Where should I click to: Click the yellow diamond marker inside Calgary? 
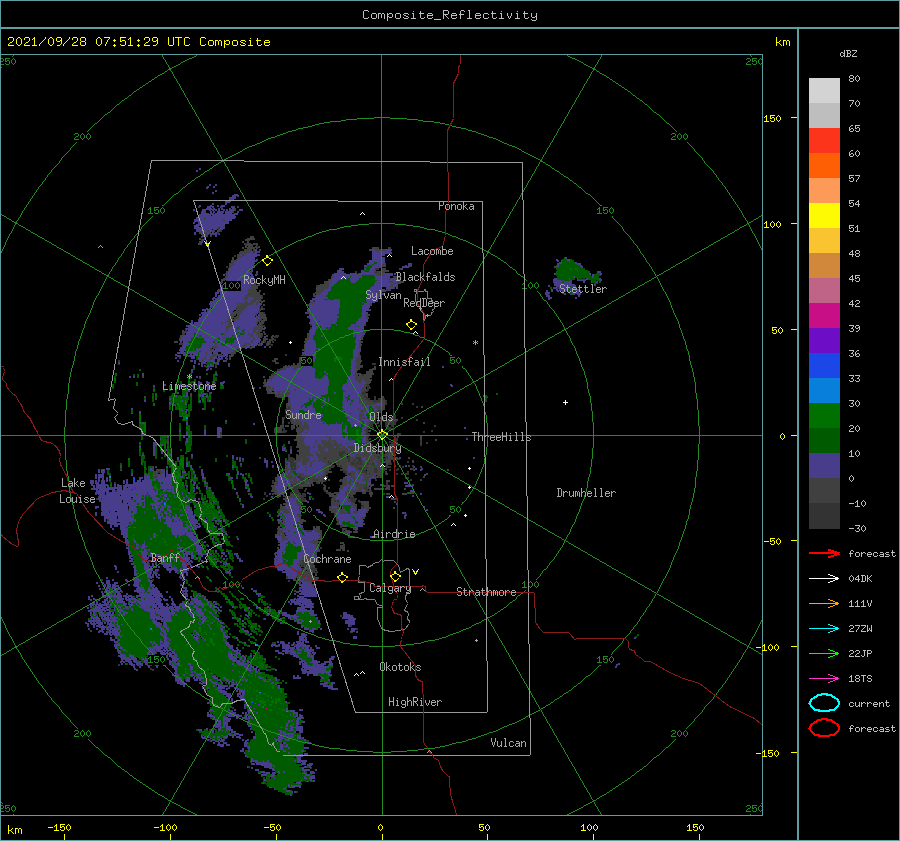pos(395,576)
